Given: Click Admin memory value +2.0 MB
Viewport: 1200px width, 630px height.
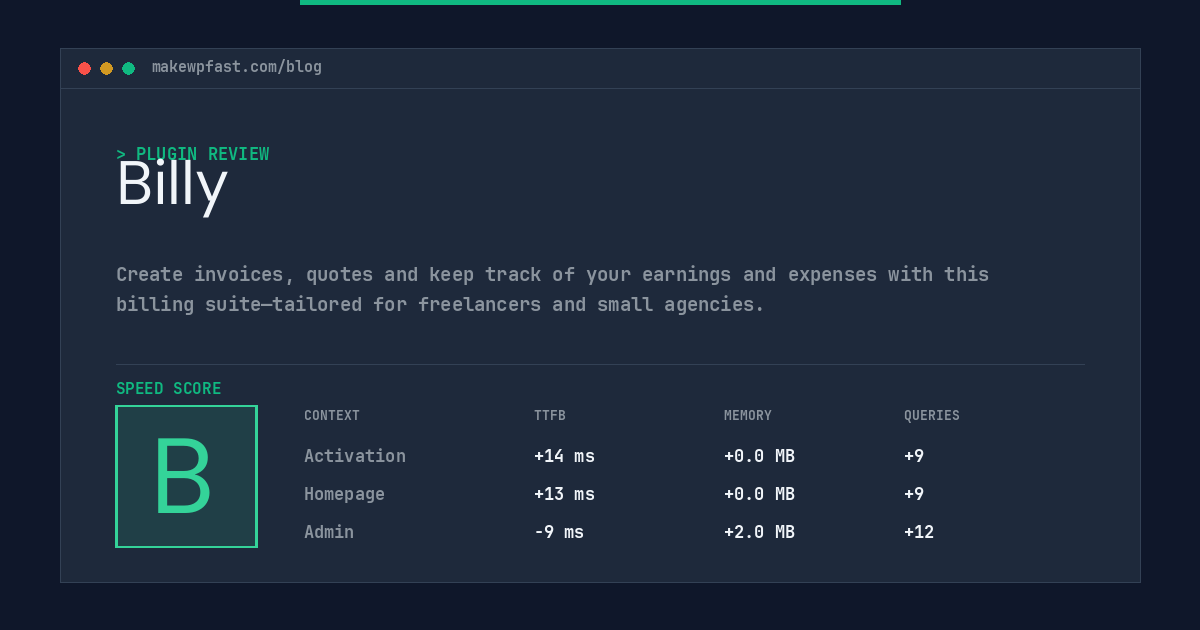Looking at the screenshot, I should point(759,532).
